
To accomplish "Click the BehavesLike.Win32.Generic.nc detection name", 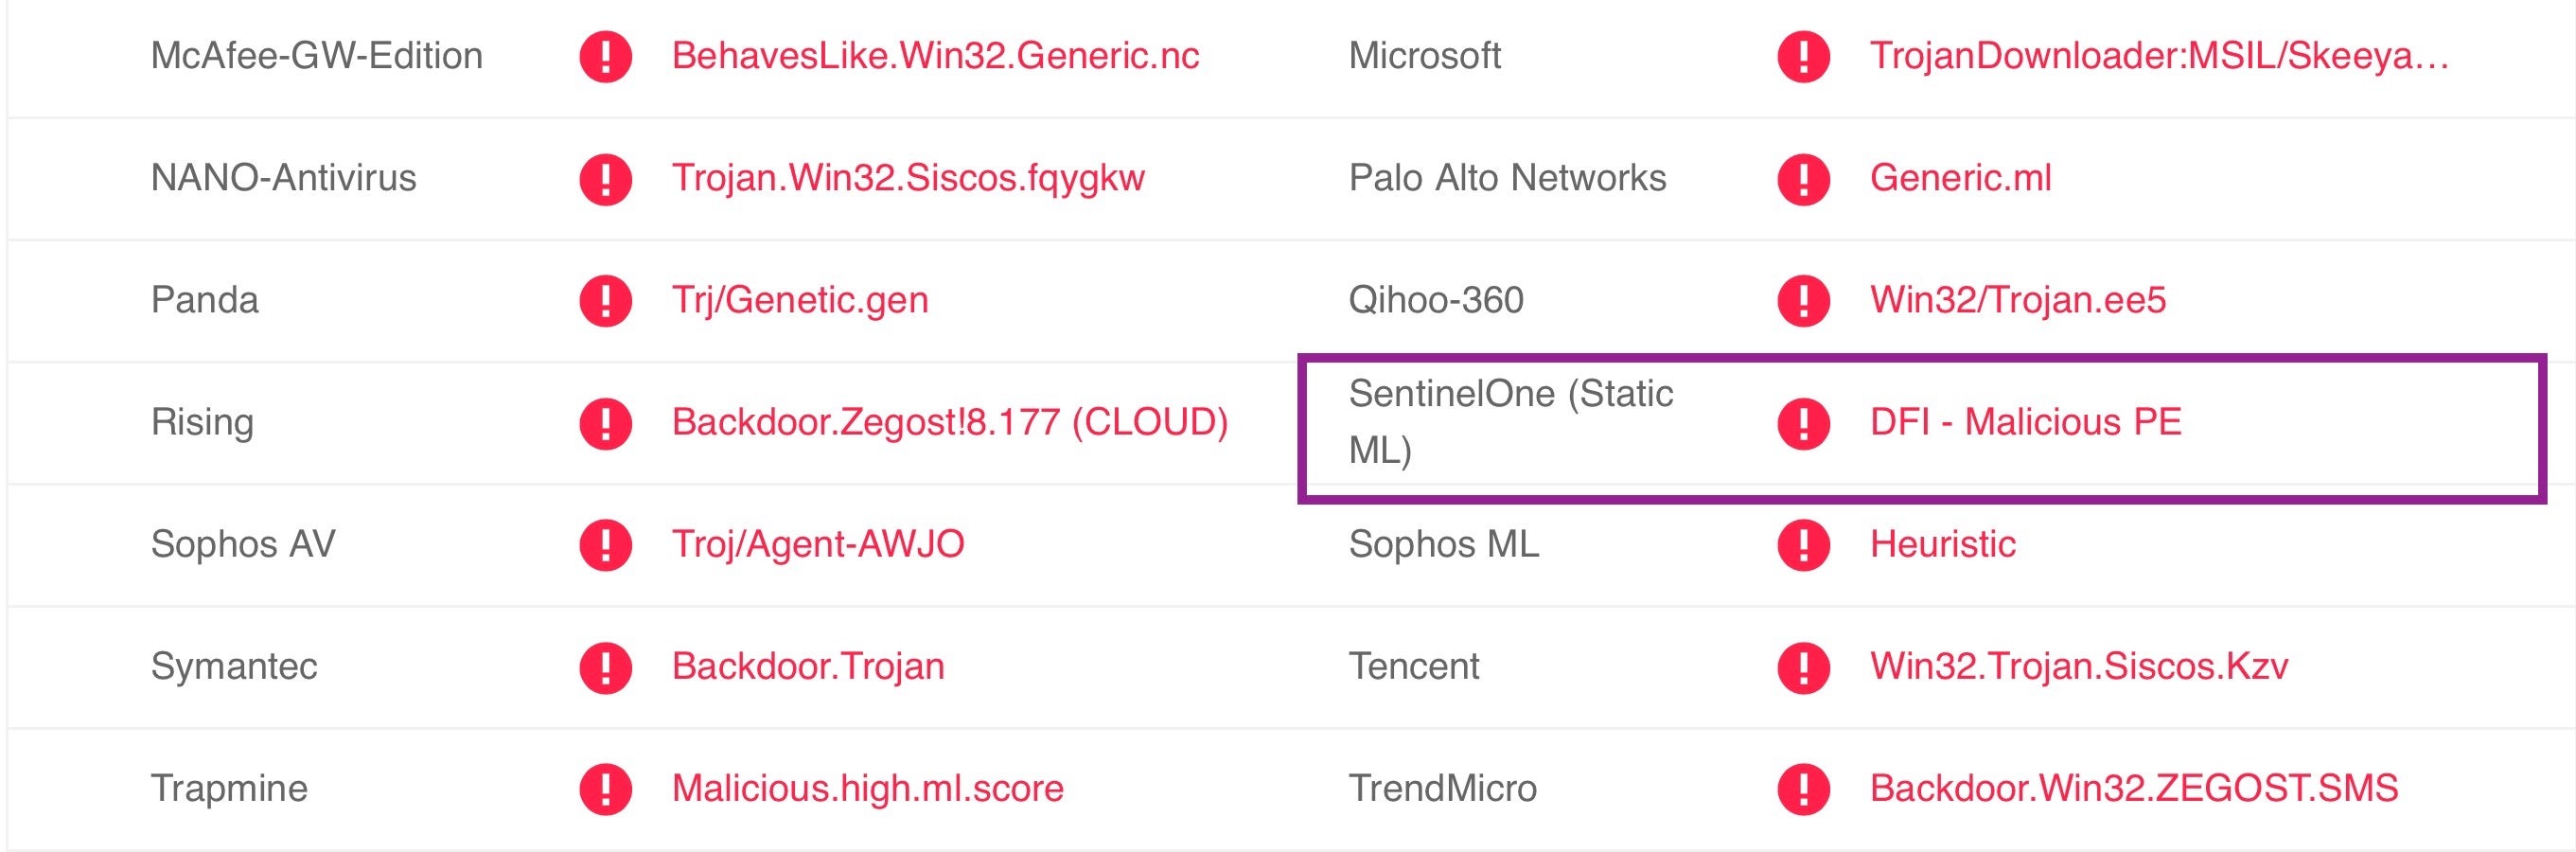I will tap(935, 56).
